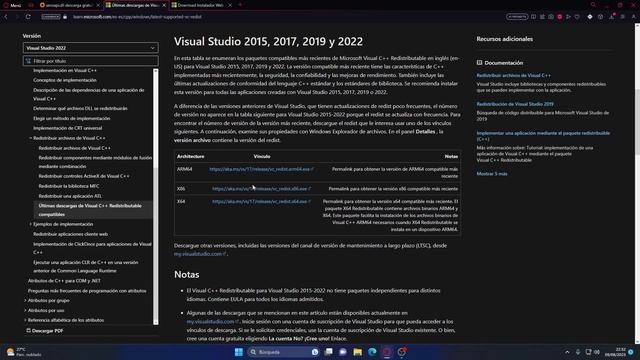Open my.visualstudio.com link below the table
This screenshot has height=360, width=640.
[200, 254]
